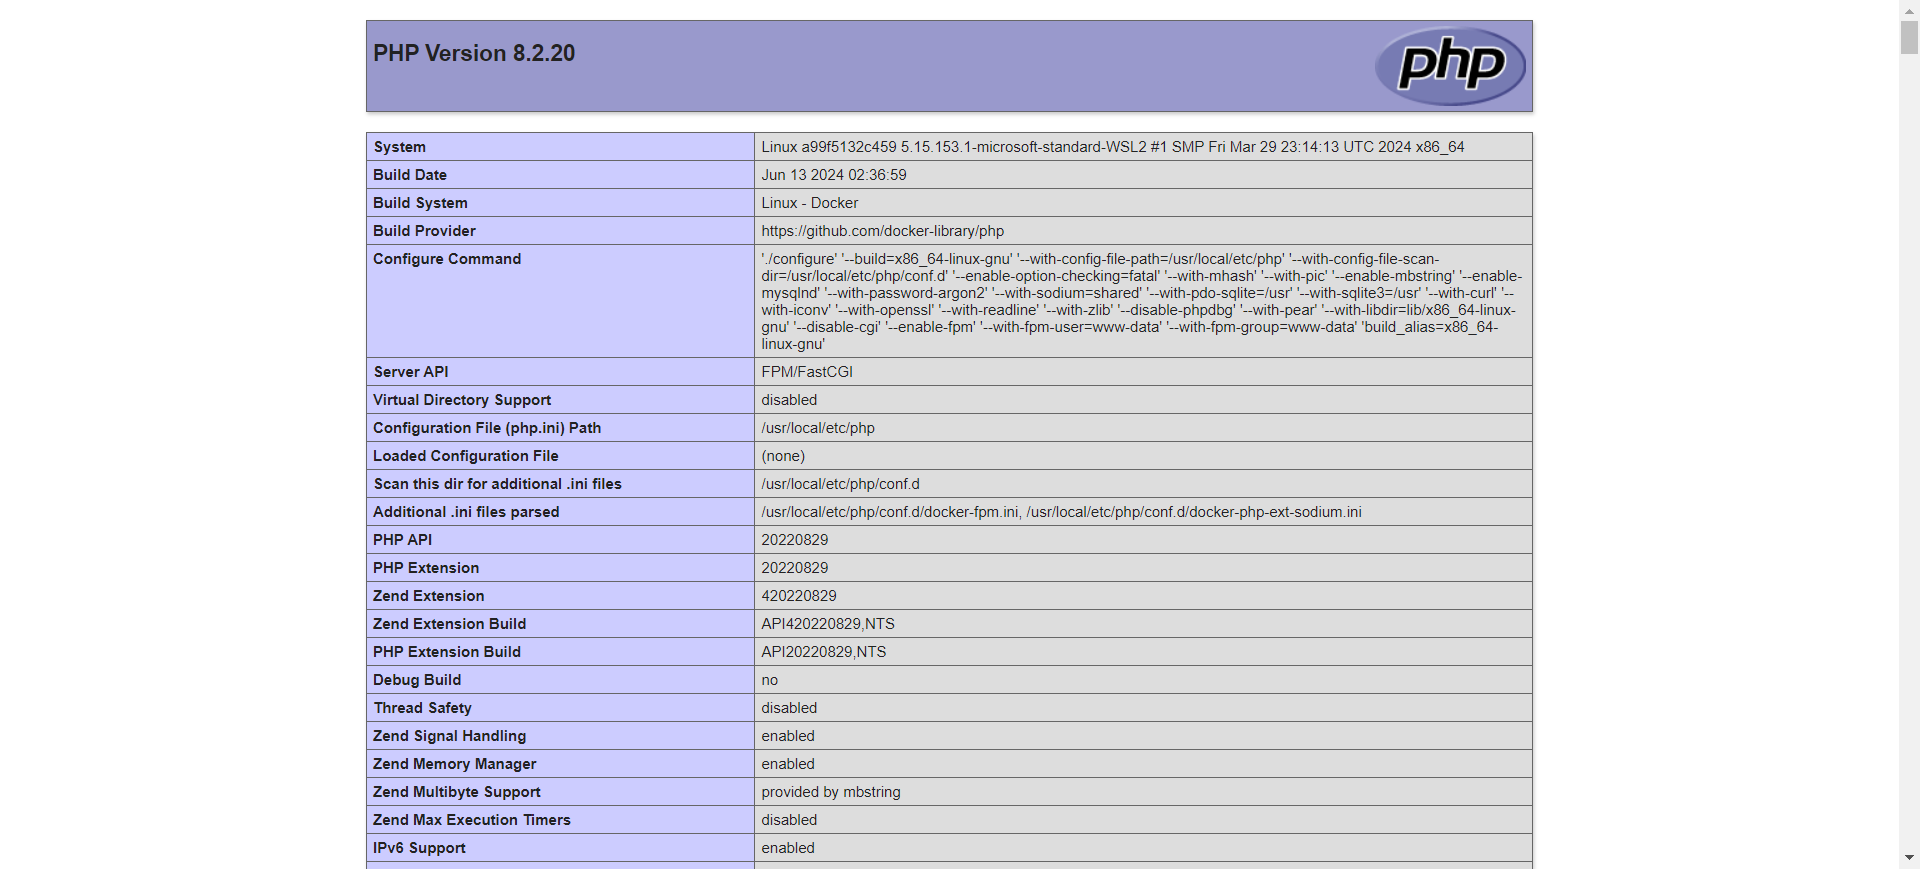1920x869 pixels.
Task: Click the Linux a99f5132c459 system value
Action: point(1112,147)
